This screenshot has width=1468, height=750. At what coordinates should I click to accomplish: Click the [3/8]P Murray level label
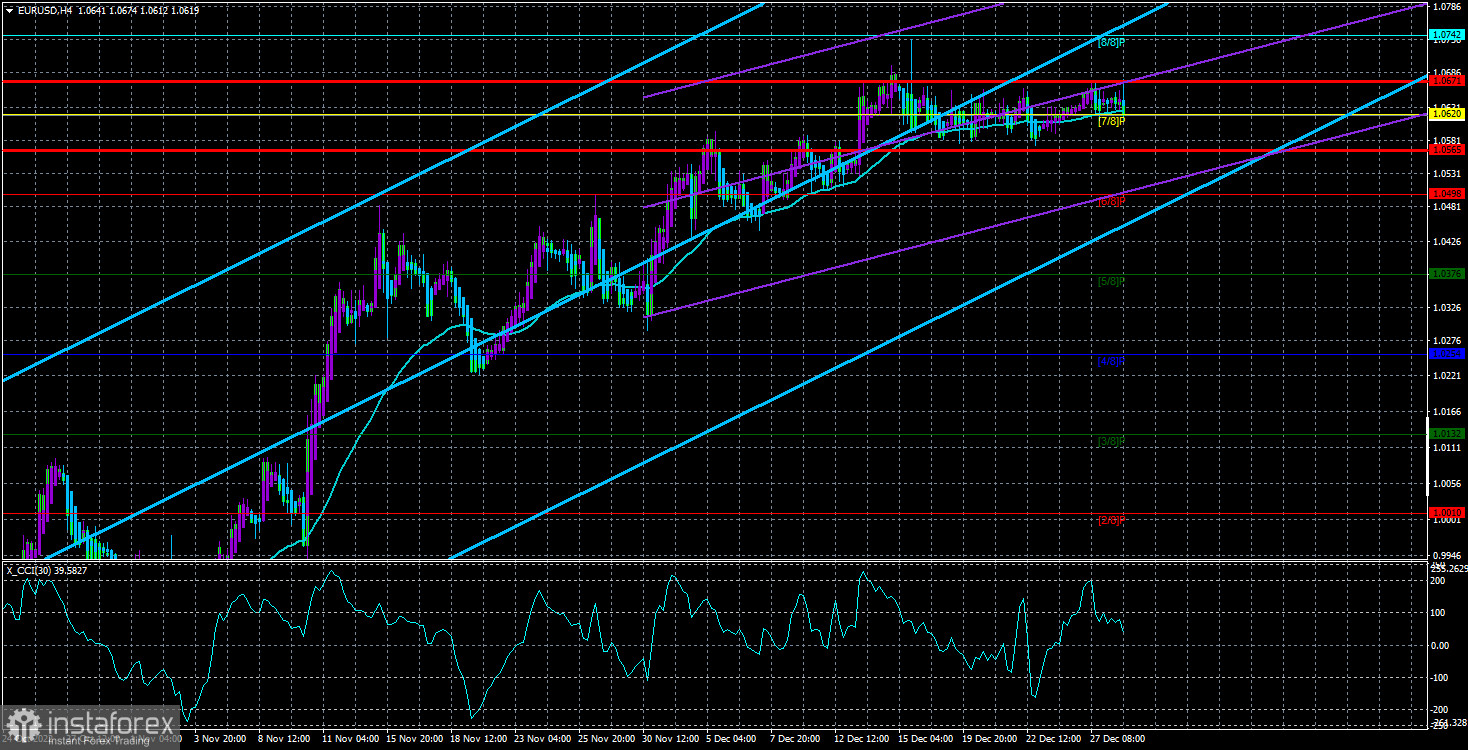(x=1111, y=441)
